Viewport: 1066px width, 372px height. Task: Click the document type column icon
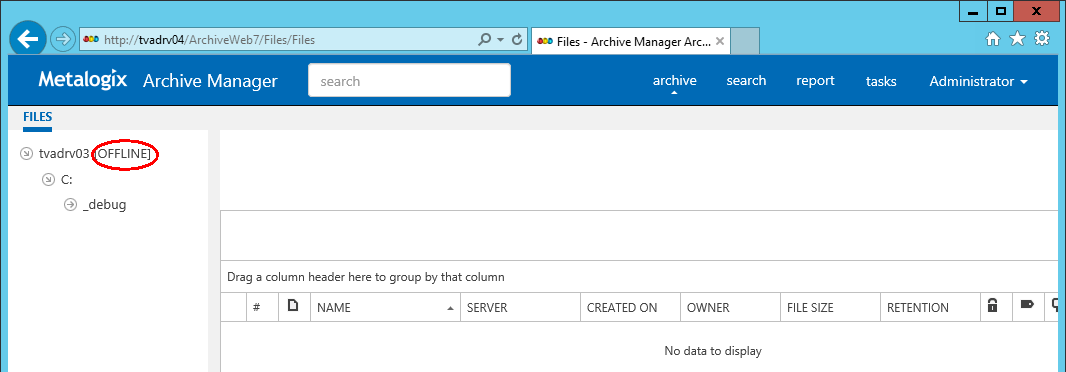[294, 306]
